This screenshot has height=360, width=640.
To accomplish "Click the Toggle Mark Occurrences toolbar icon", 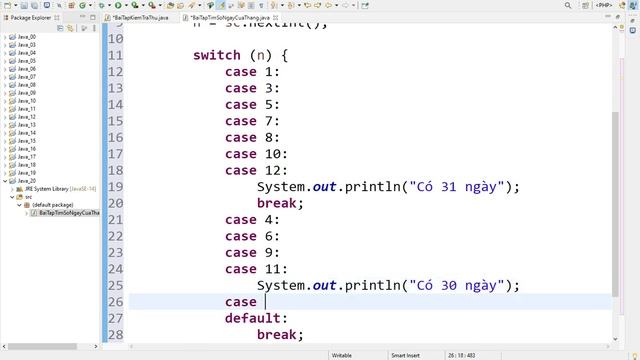I will point(221,5).
